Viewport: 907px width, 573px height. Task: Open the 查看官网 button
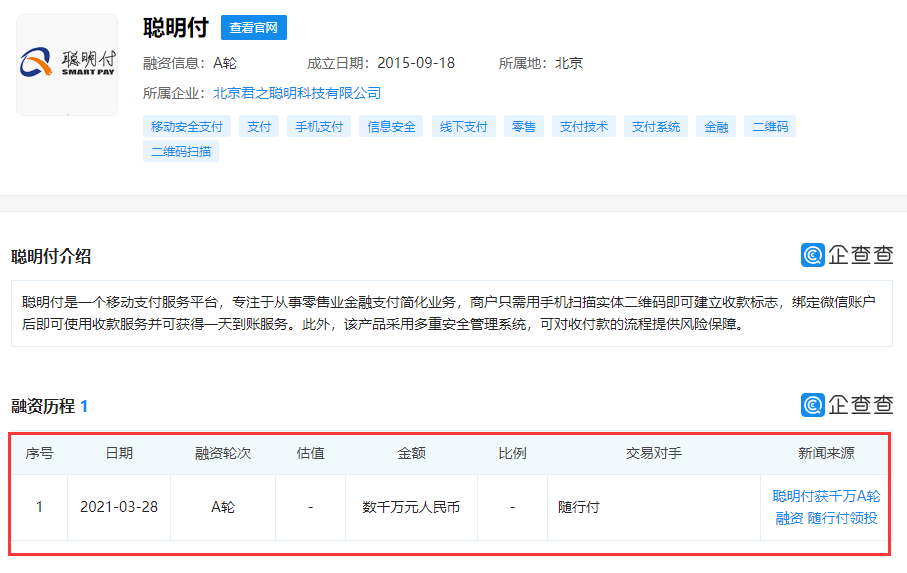click(x=253, y=28)
